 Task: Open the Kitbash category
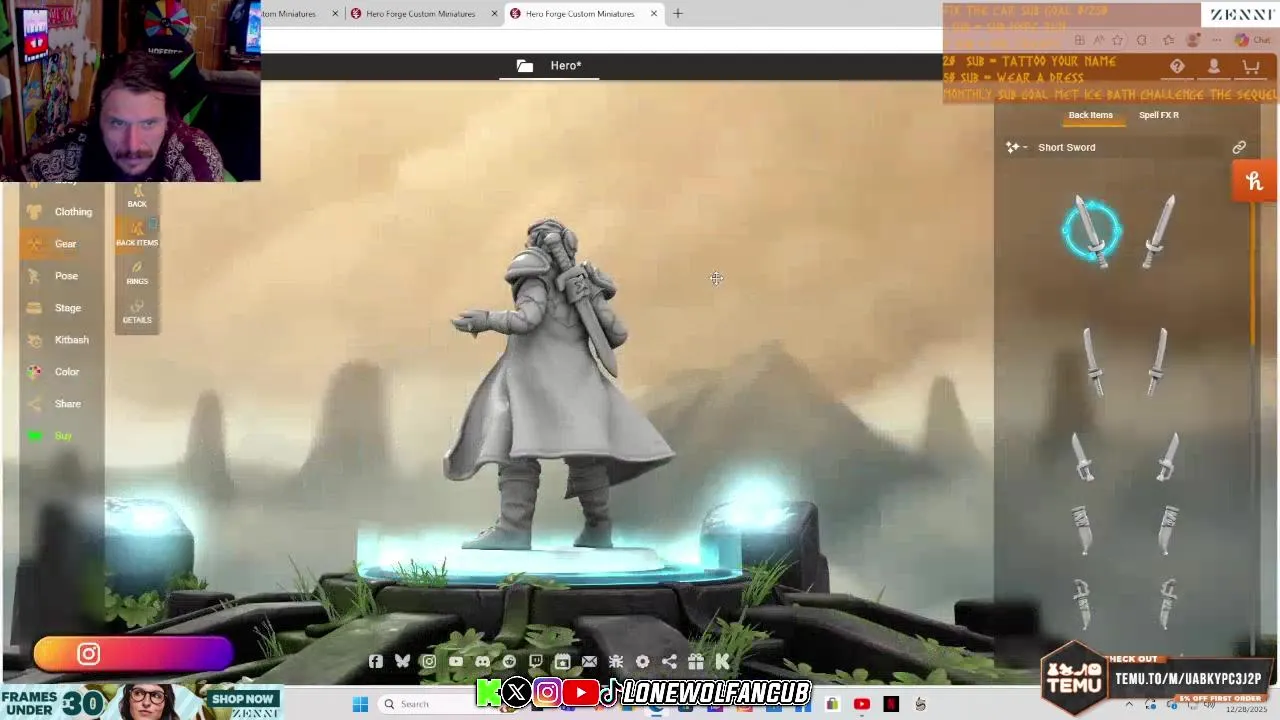tap(60, 340)
